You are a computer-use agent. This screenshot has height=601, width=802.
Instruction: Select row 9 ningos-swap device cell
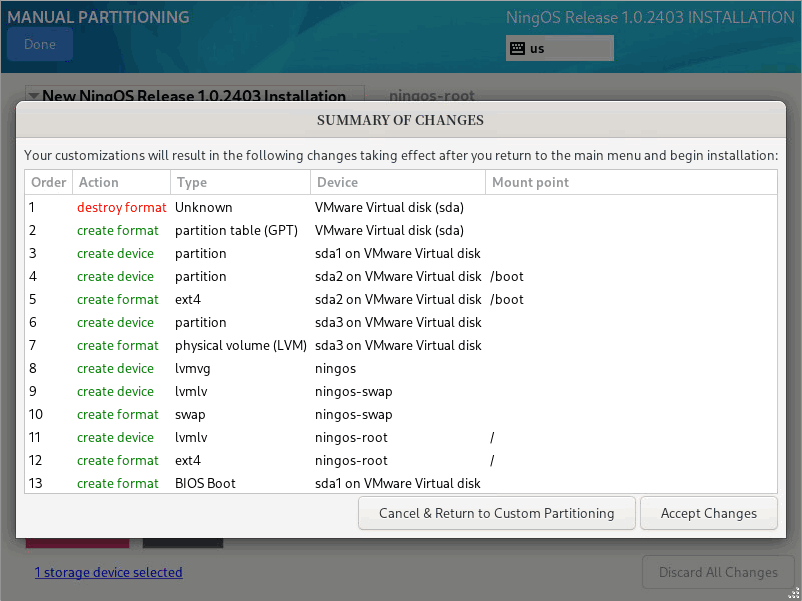coord(353,391)
